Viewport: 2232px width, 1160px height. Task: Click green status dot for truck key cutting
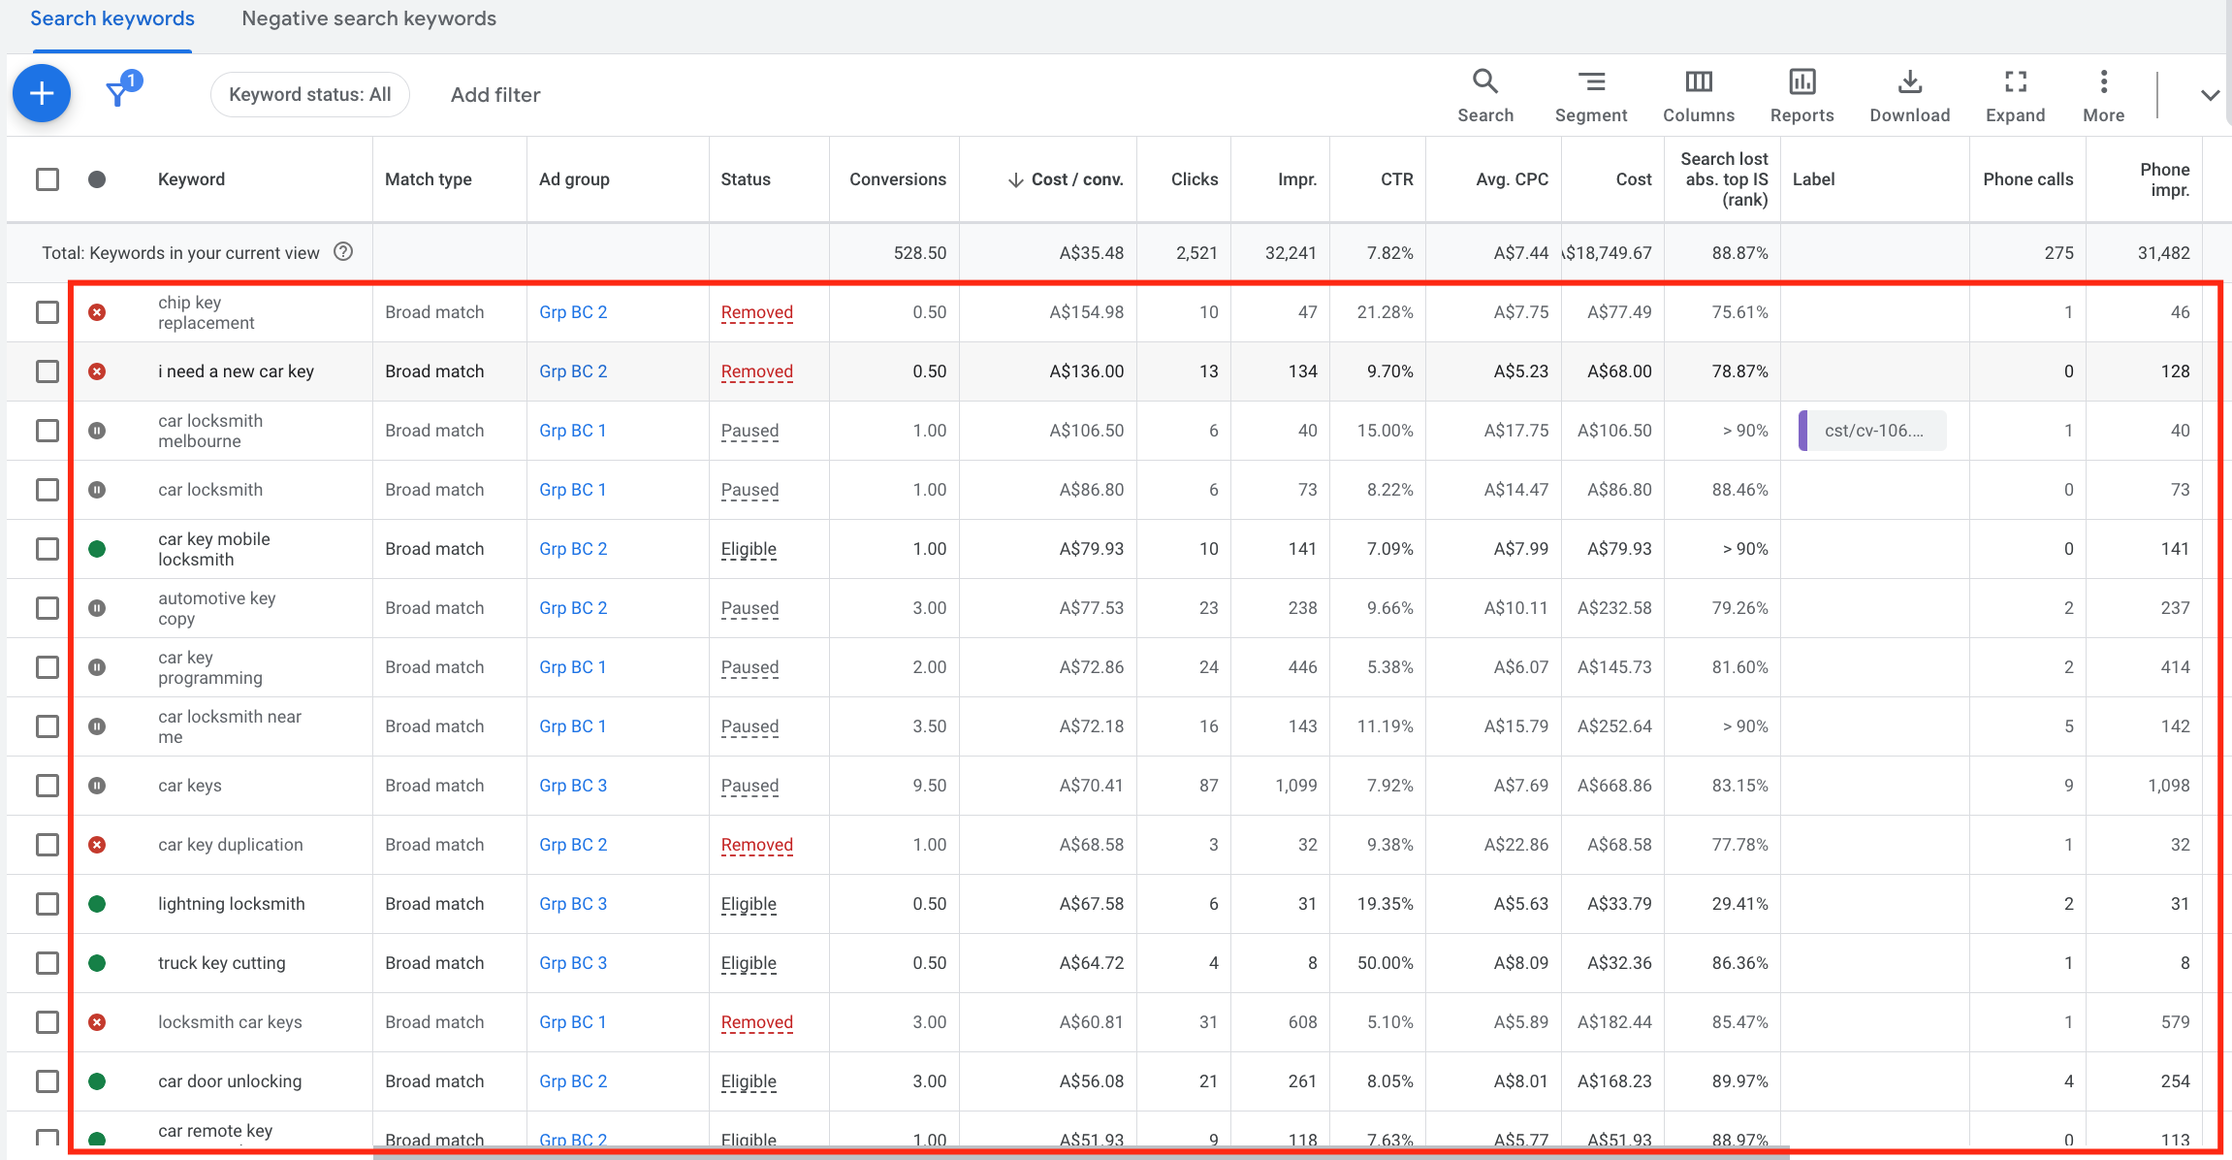[x=97, y=962]
